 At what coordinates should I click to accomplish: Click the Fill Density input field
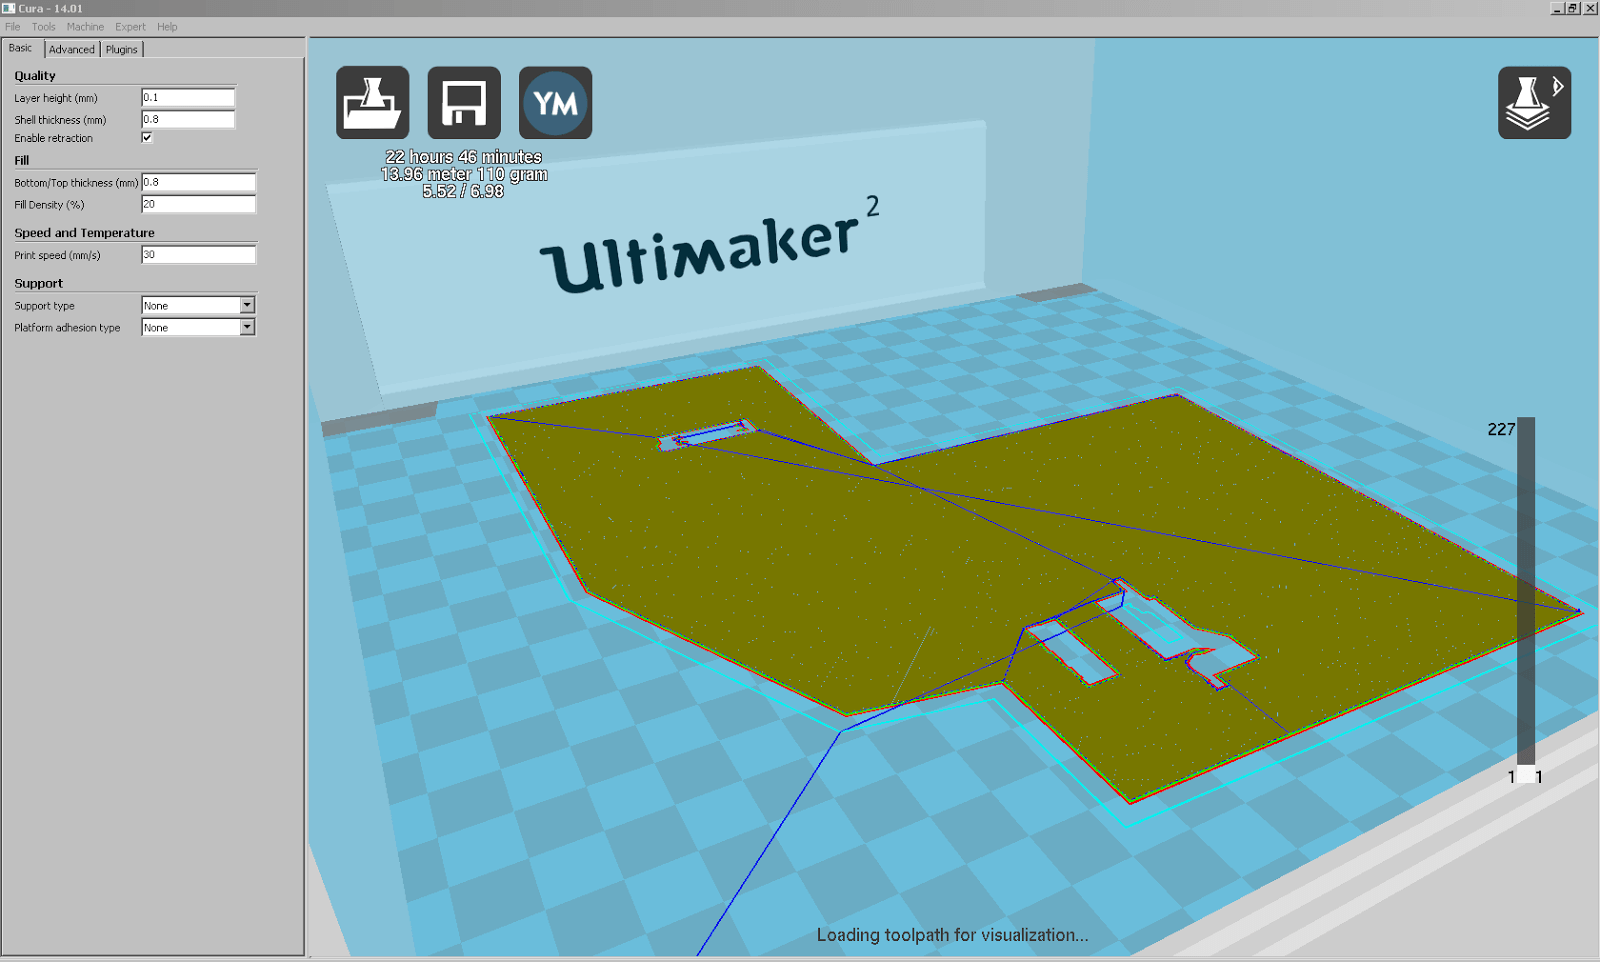click(198, 204)
